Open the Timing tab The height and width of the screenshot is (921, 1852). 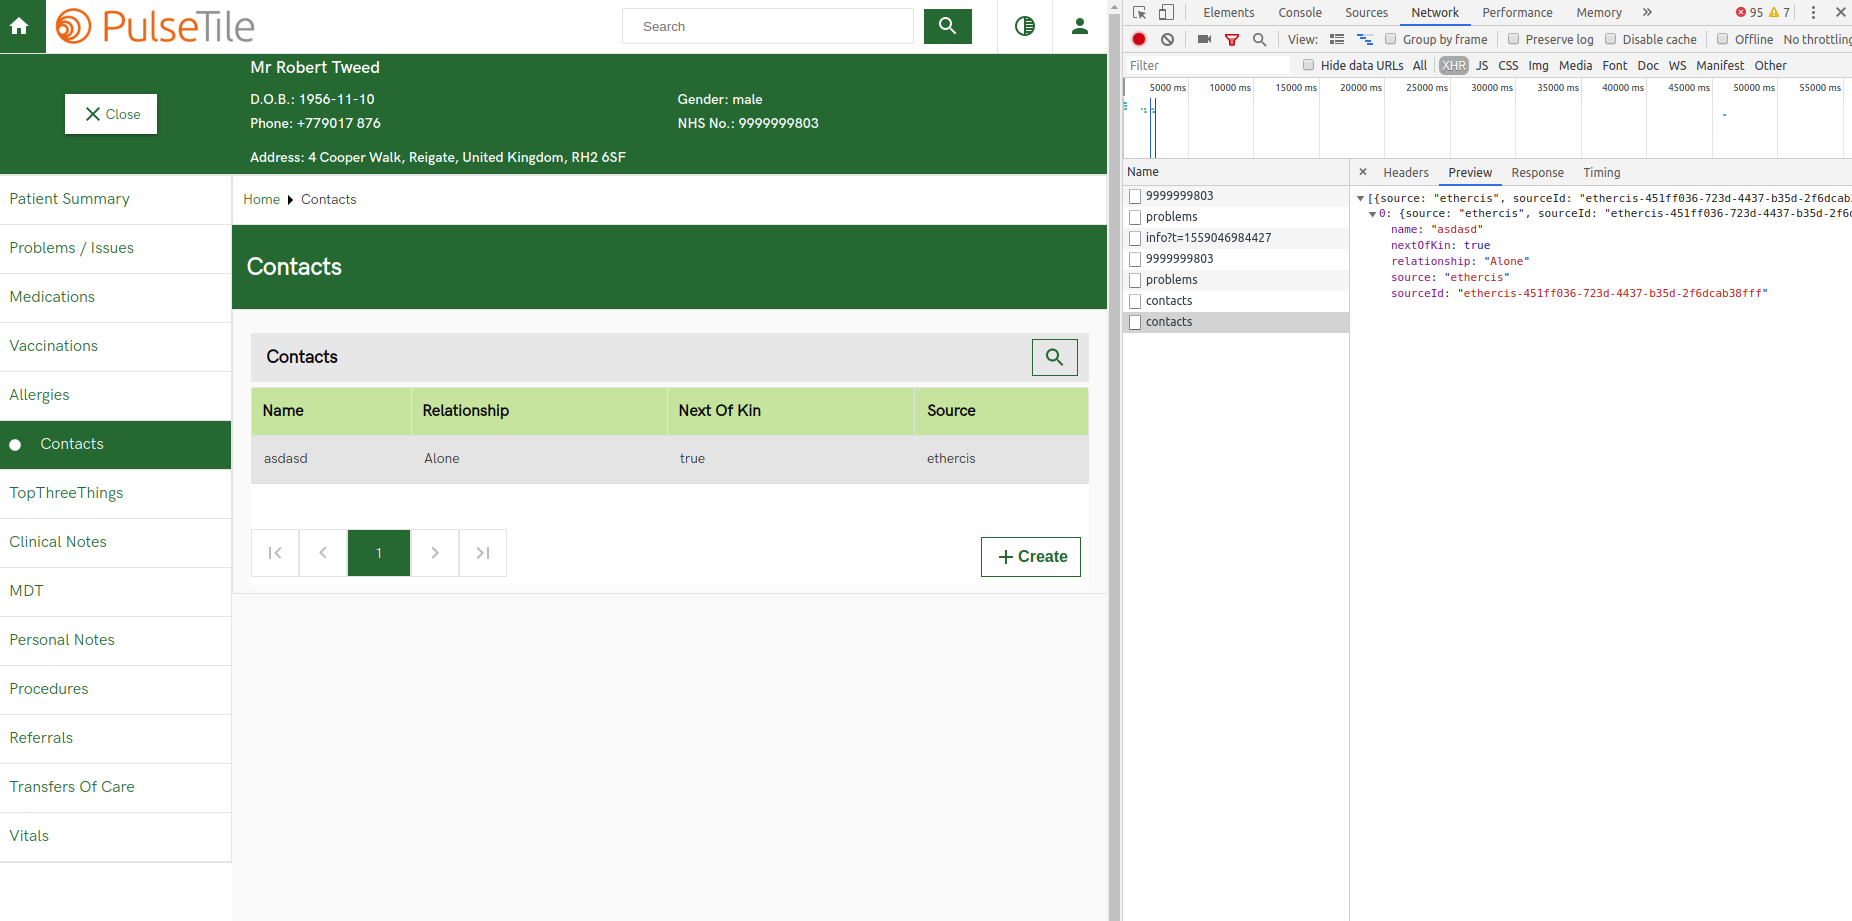[1601, 172]
